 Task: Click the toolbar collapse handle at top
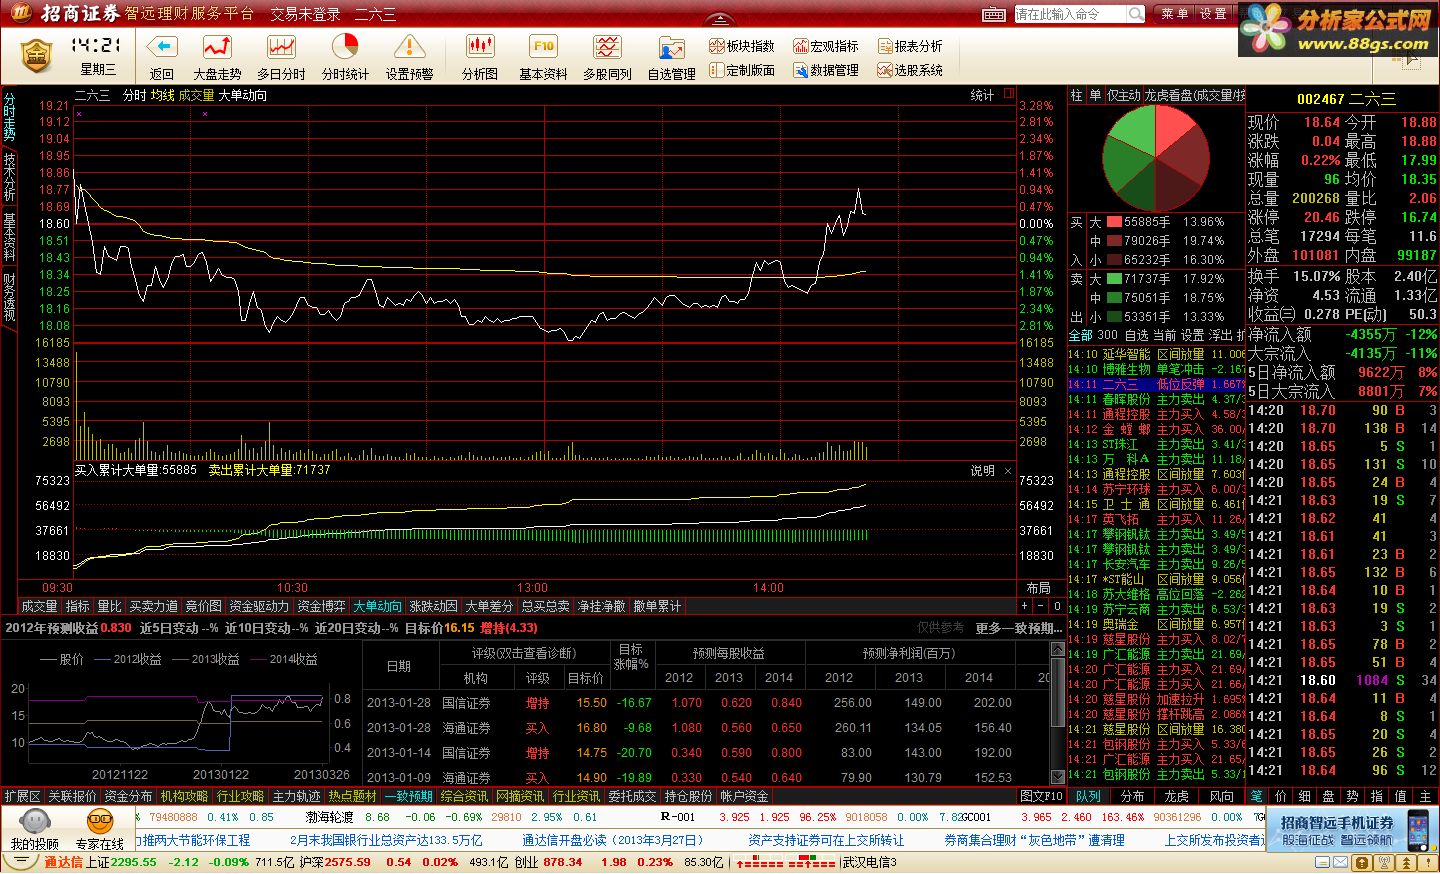point(719,17)
